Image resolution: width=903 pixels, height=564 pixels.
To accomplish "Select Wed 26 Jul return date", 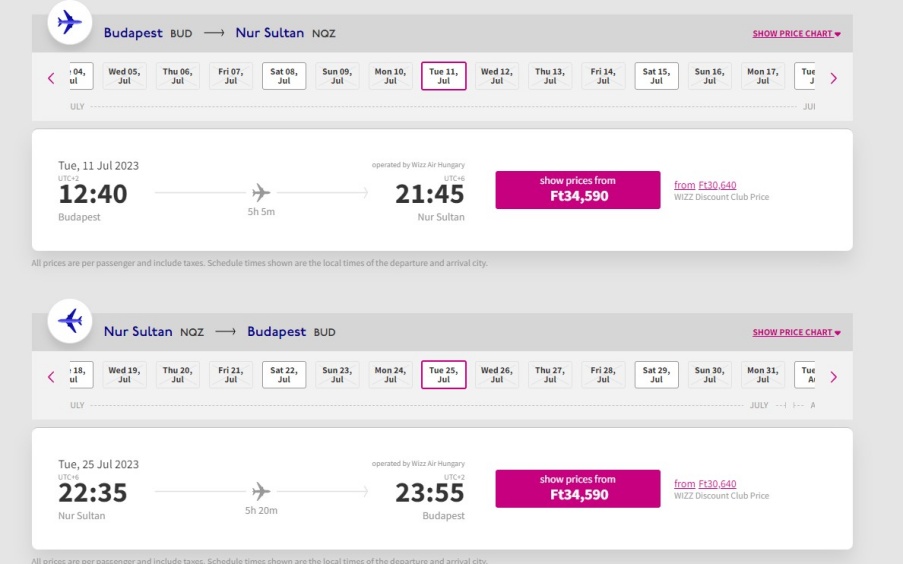I will 496,375.
